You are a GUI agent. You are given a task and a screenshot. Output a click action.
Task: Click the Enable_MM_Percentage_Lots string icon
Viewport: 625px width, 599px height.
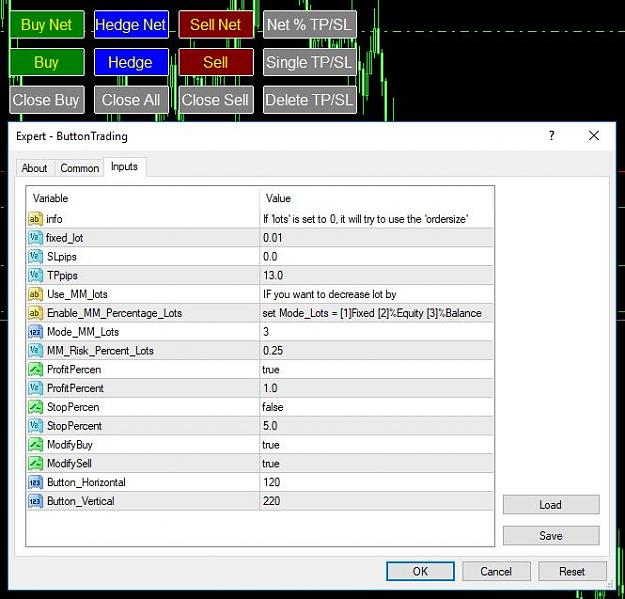[35, 313]
